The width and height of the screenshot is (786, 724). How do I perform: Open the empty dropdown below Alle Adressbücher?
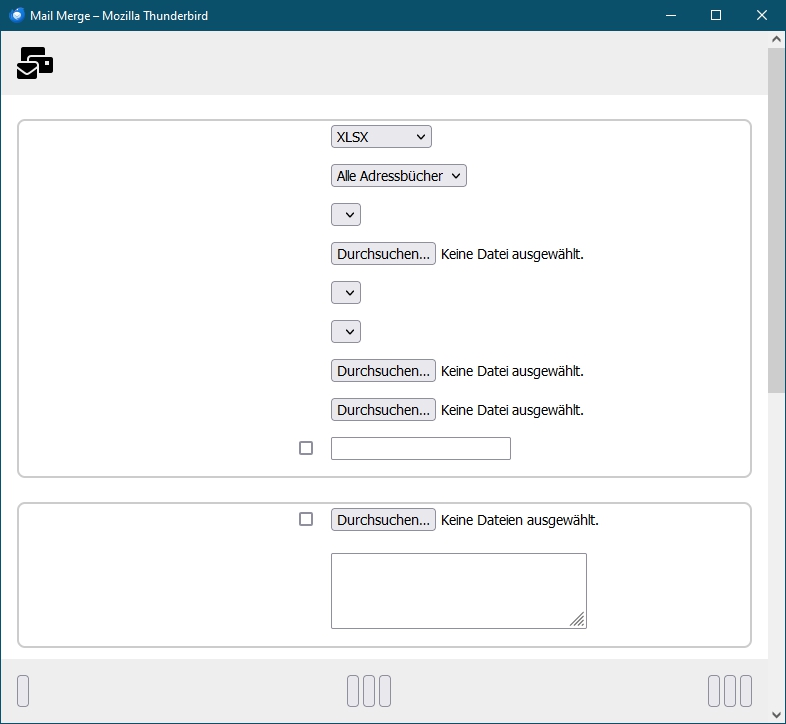345,215
